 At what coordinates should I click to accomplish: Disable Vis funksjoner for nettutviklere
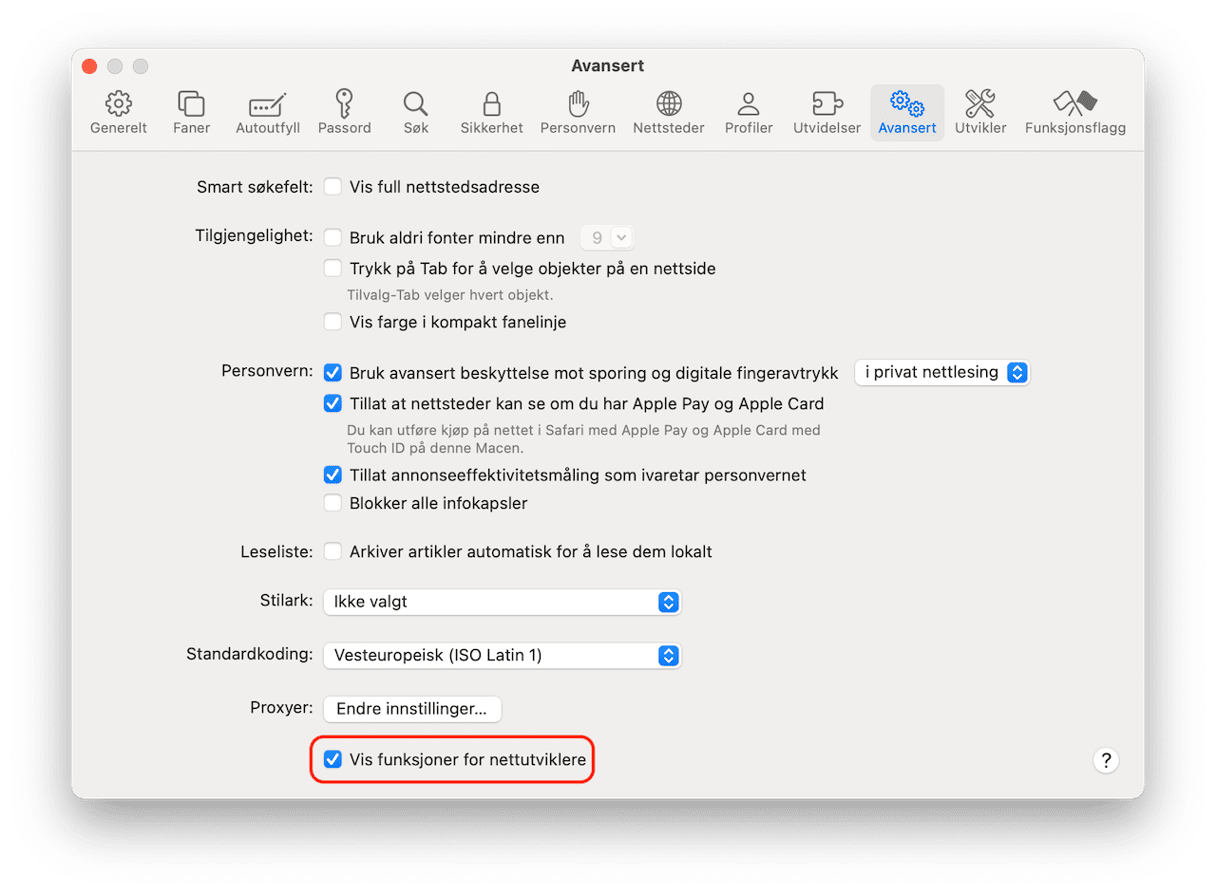[x=333, y=760]
